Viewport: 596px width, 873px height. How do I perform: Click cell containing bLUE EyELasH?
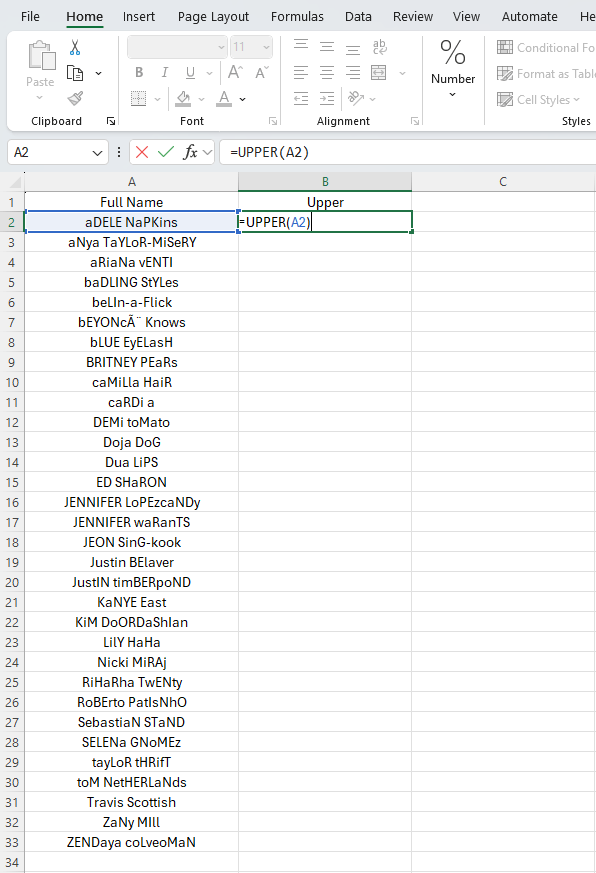pyautogui.click(x=131, y=342)
